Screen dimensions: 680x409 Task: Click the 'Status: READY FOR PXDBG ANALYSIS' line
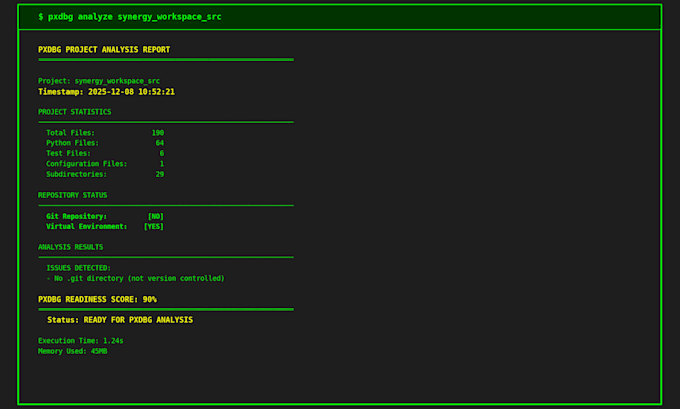(120, 320)
